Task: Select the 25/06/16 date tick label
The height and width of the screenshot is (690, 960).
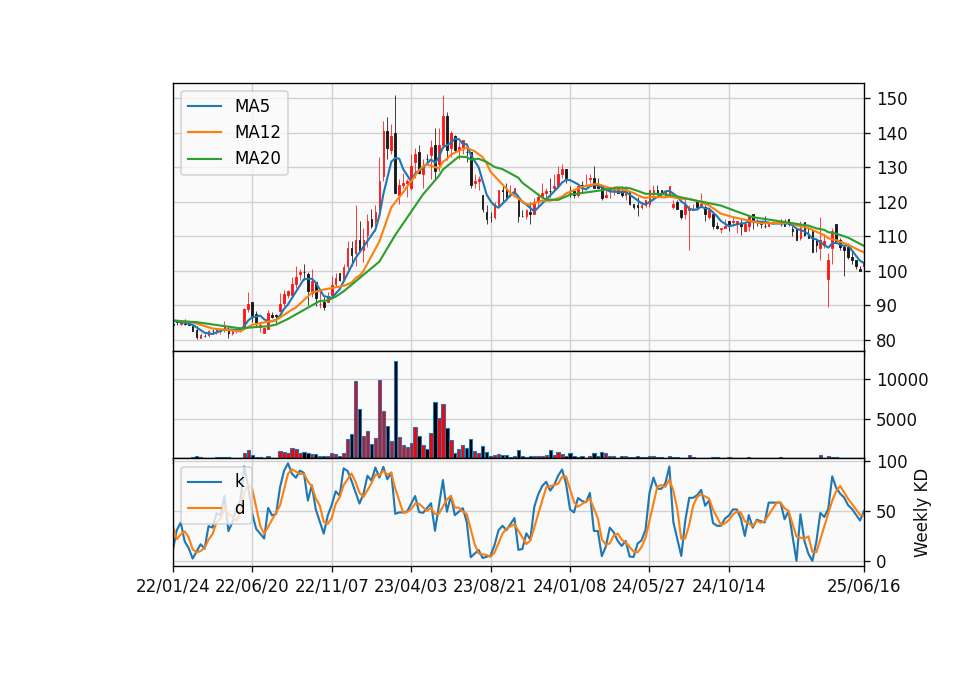Action: pos(864,586)
